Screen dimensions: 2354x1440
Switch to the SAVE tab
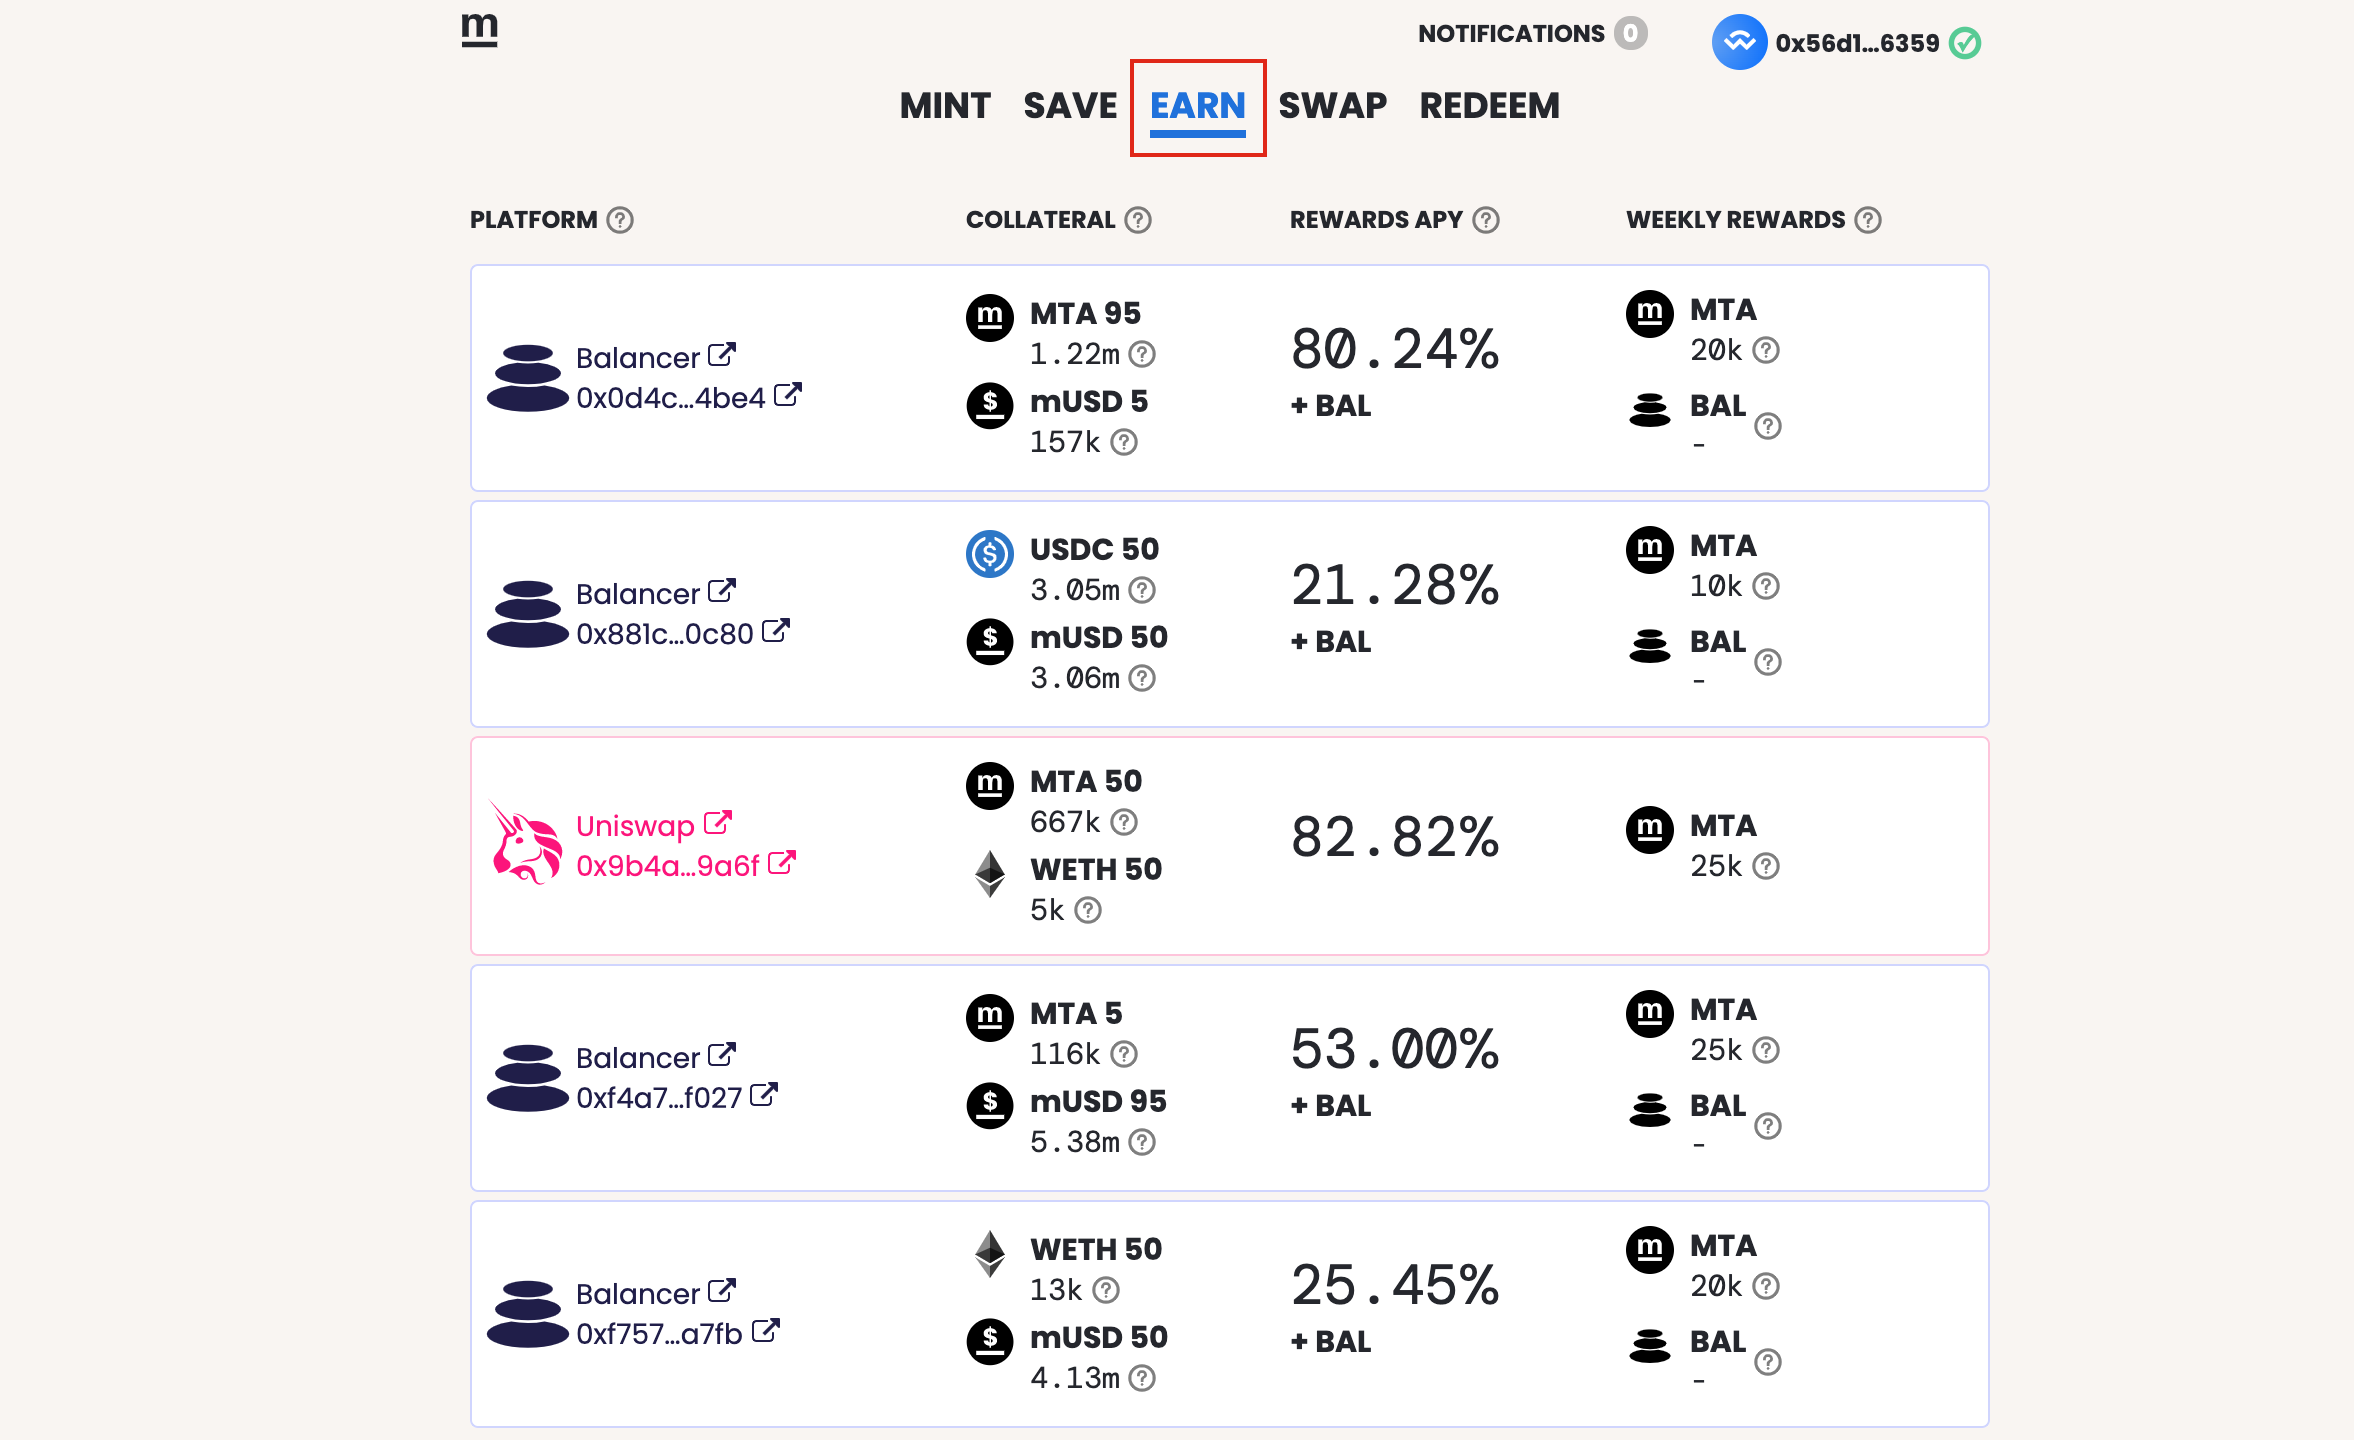coord(1070,106)
